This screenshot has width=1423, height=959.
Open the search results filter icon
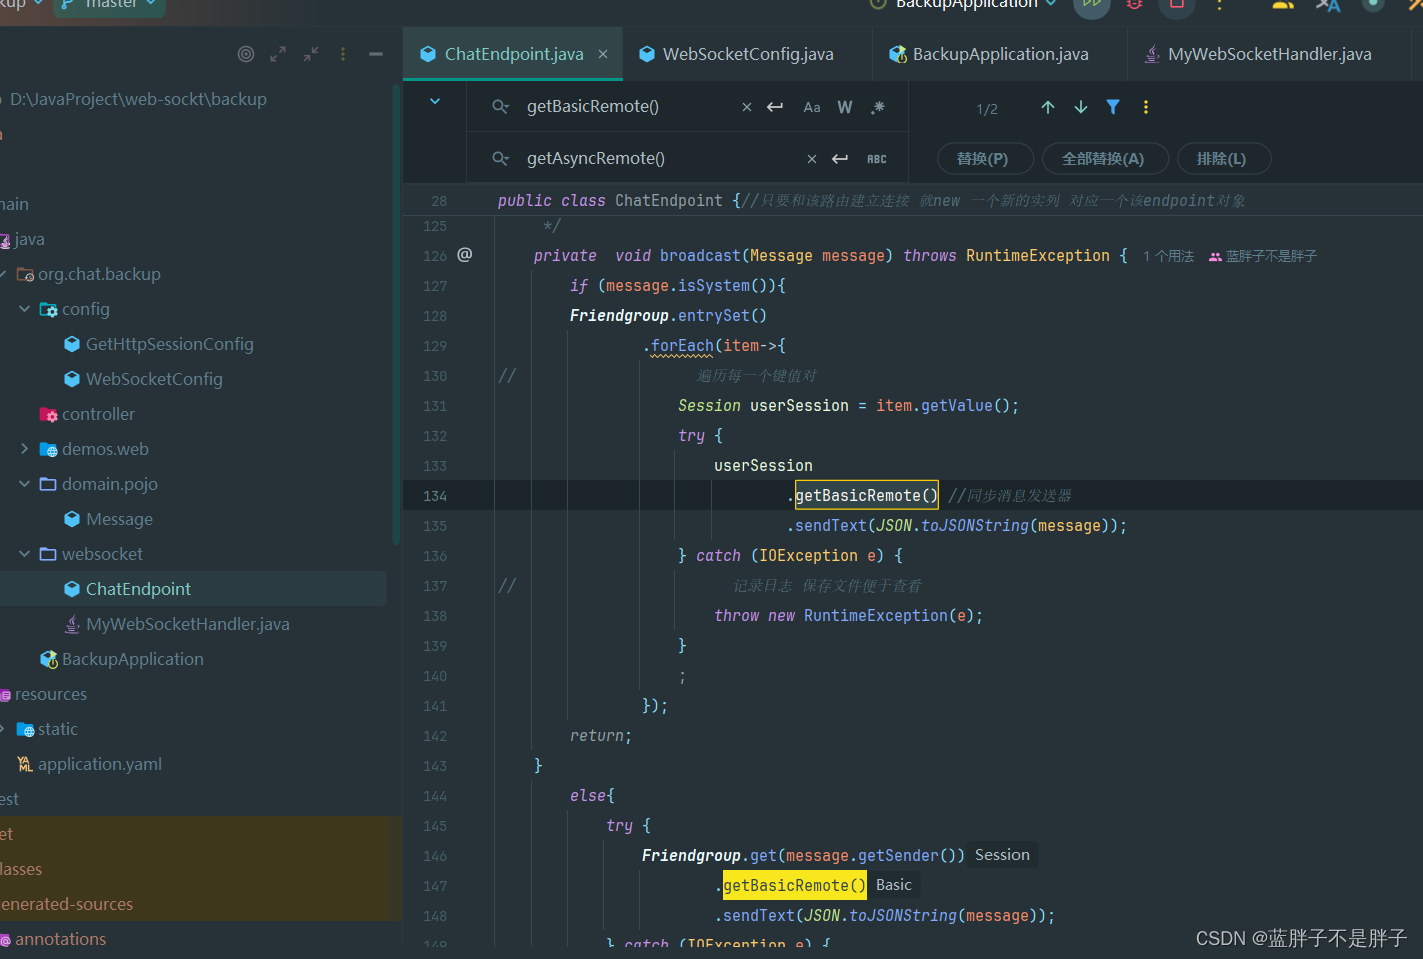click(1113, 107)
